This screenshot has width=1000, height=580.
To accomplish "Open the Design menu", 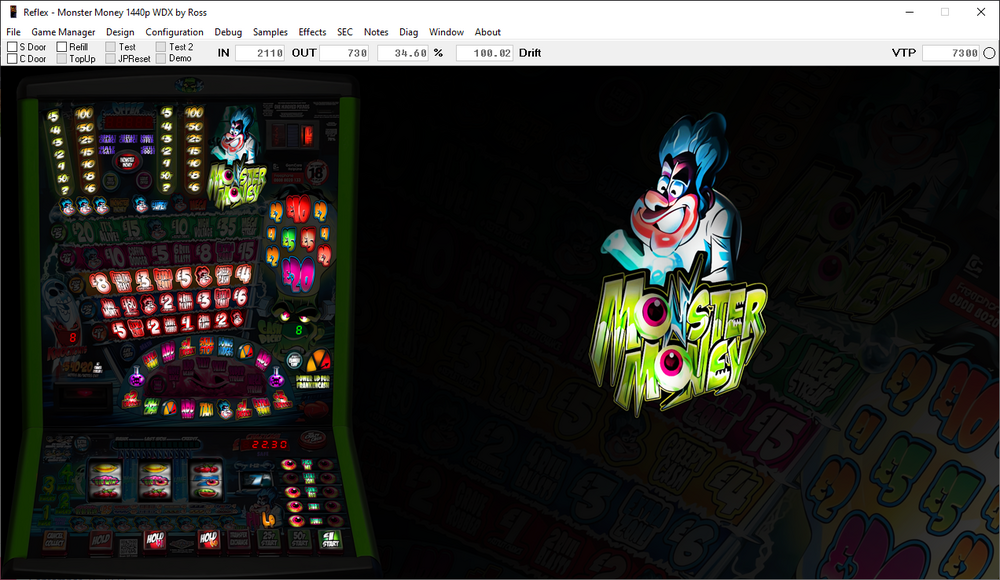I will (120, 32).
